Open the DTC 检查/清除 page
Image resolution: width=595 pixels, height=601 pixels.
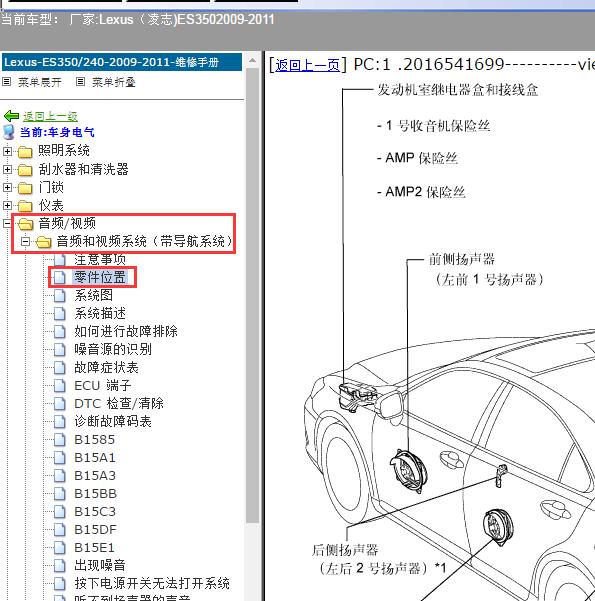pyautogui.click(x=119, y=403)
